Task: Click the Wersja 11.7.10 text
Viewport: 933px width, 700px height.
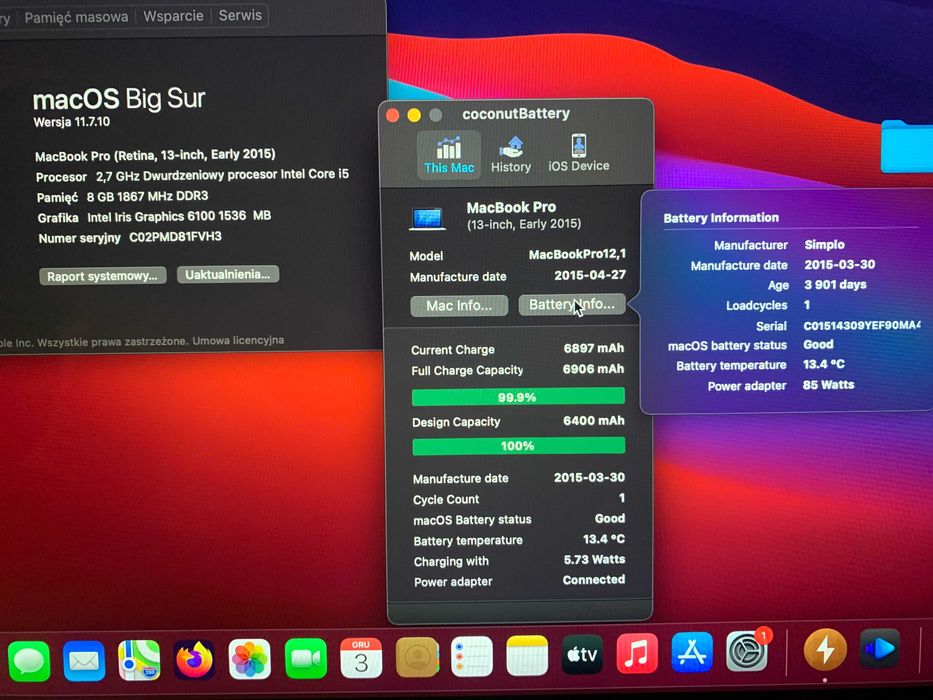Action: (x=71, y=122)
